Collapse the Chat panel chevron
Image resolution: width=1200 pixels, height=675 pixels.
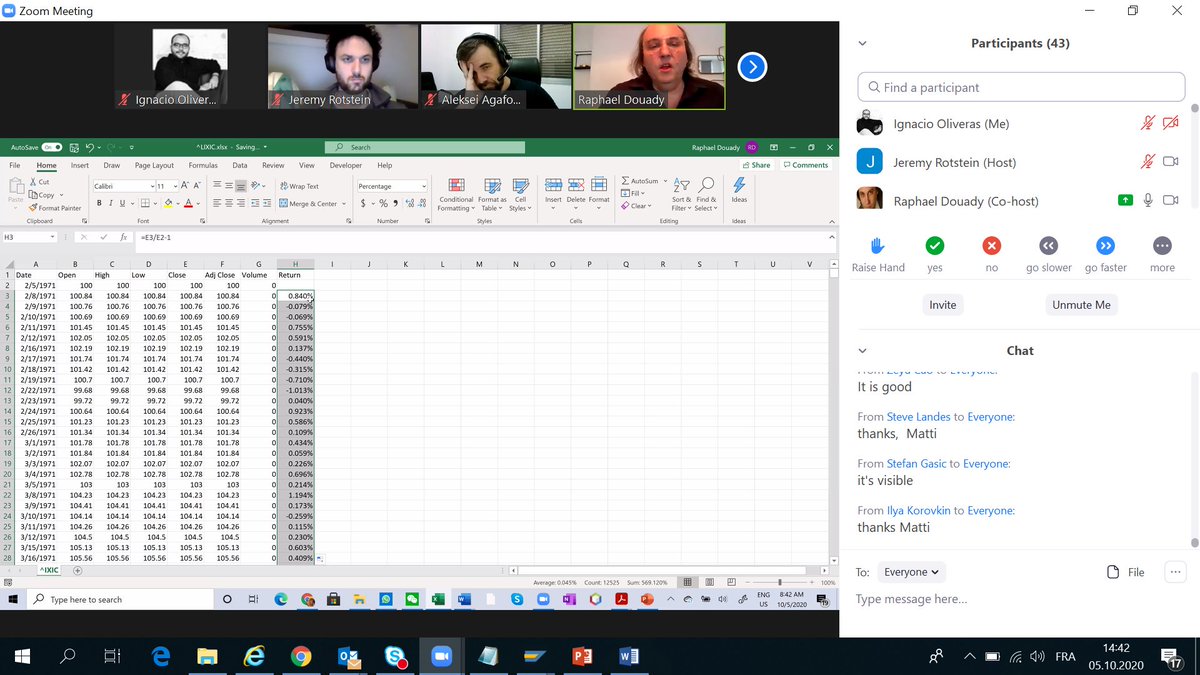(862, 351)
